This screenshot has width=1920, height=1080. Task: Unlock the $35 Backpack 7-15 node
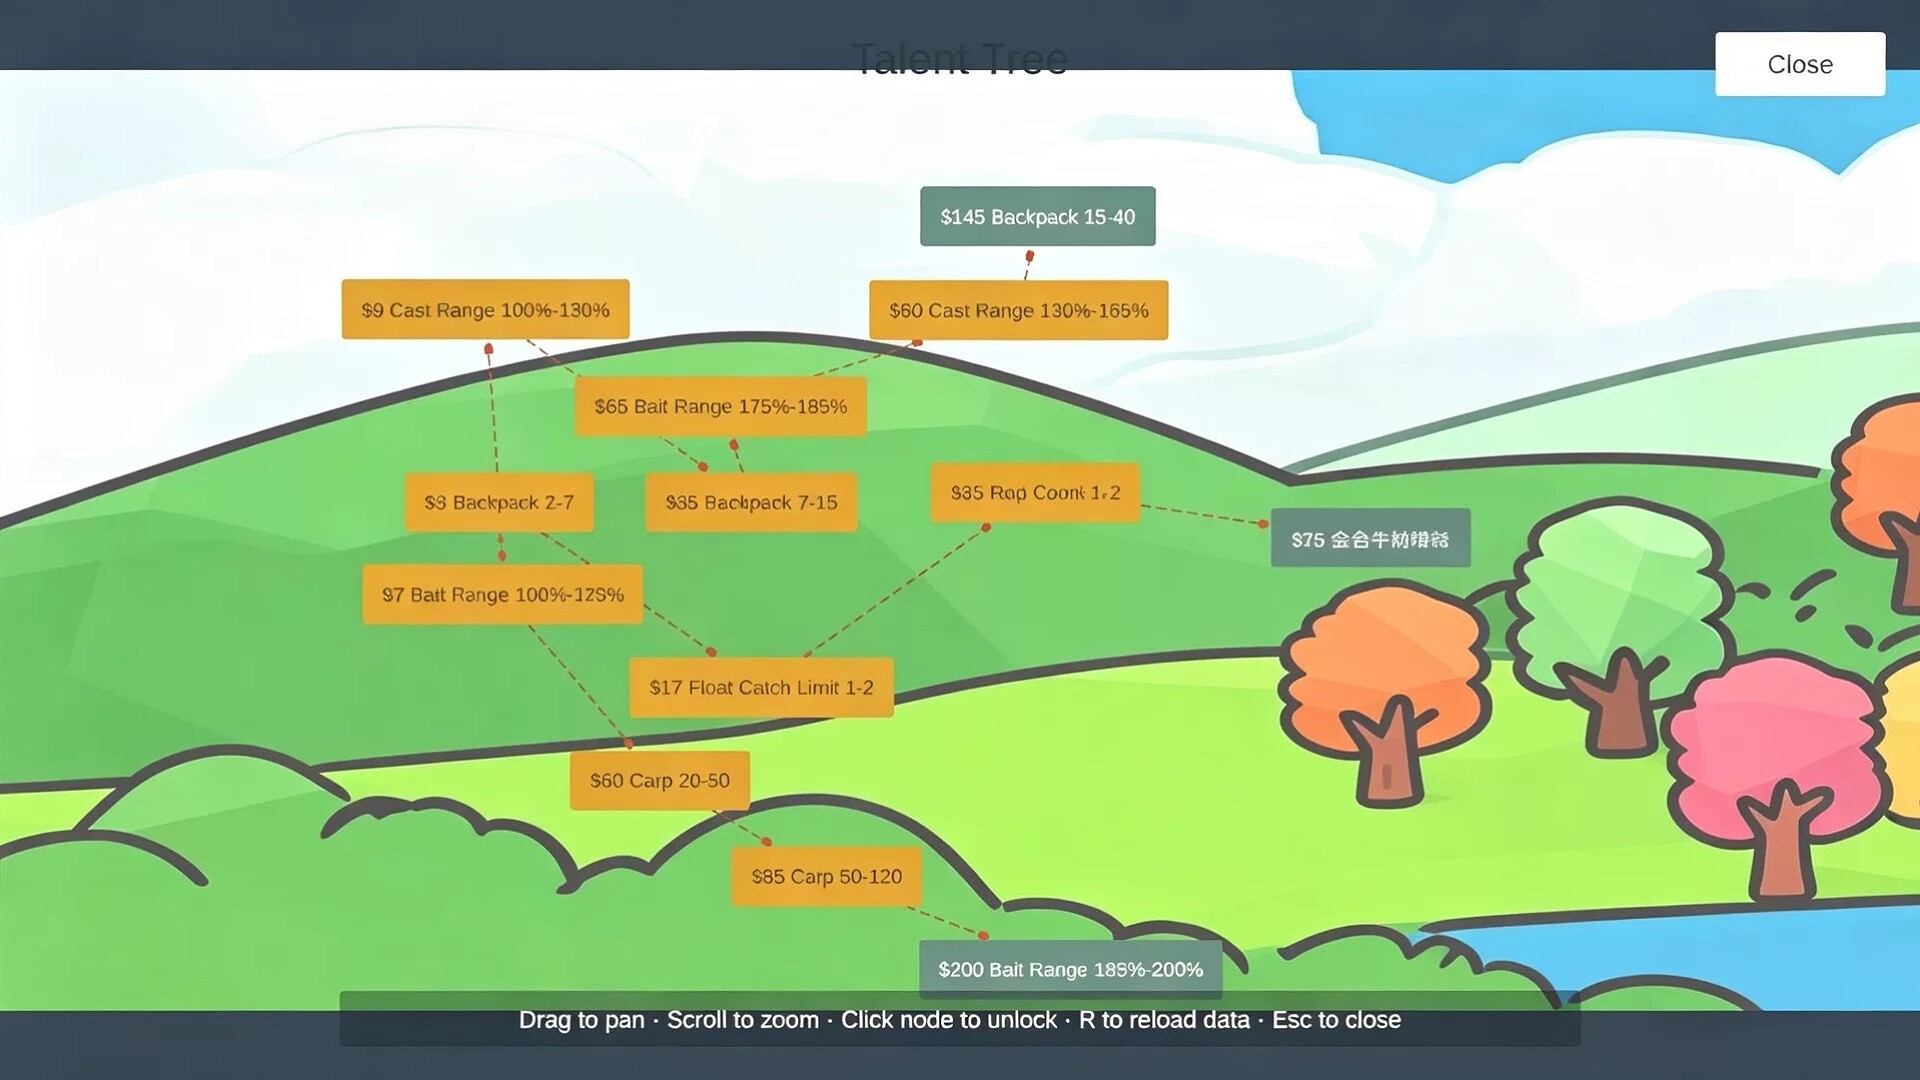(751, 502)
